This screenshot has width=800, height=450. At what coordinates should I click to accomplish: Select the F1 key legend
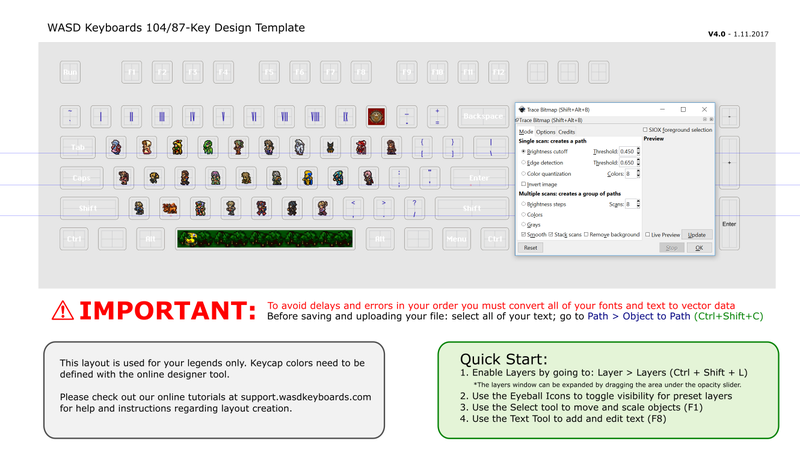click(132, 72)
